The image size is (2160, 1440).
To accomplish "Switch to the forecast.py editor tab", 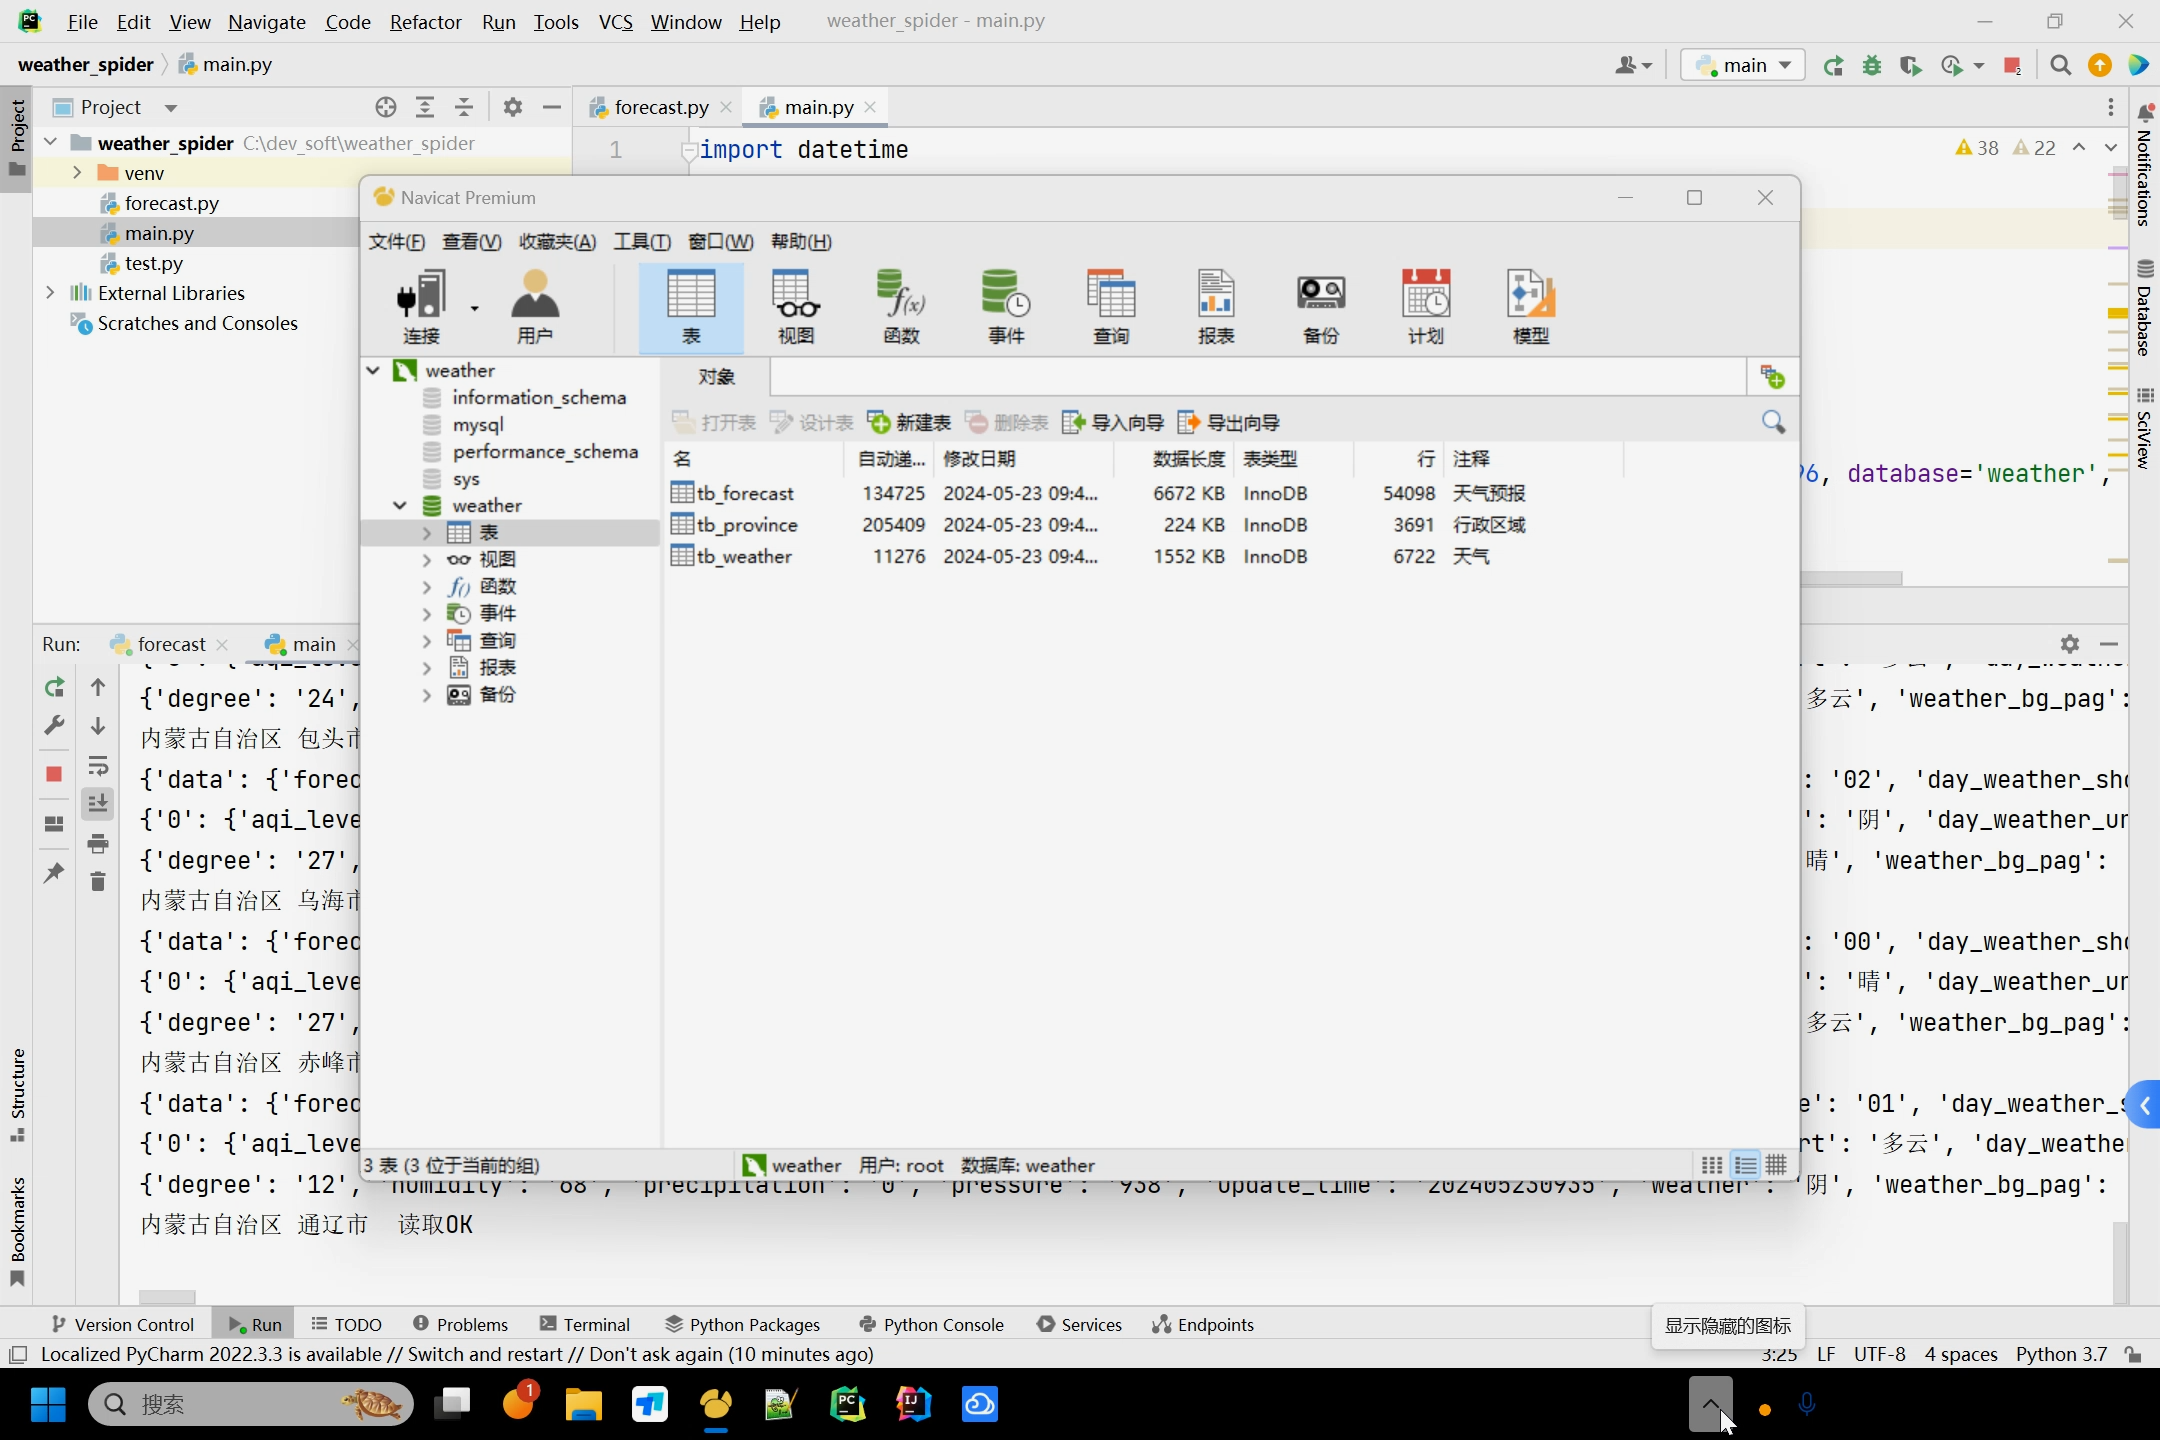I will coord(660,107).
